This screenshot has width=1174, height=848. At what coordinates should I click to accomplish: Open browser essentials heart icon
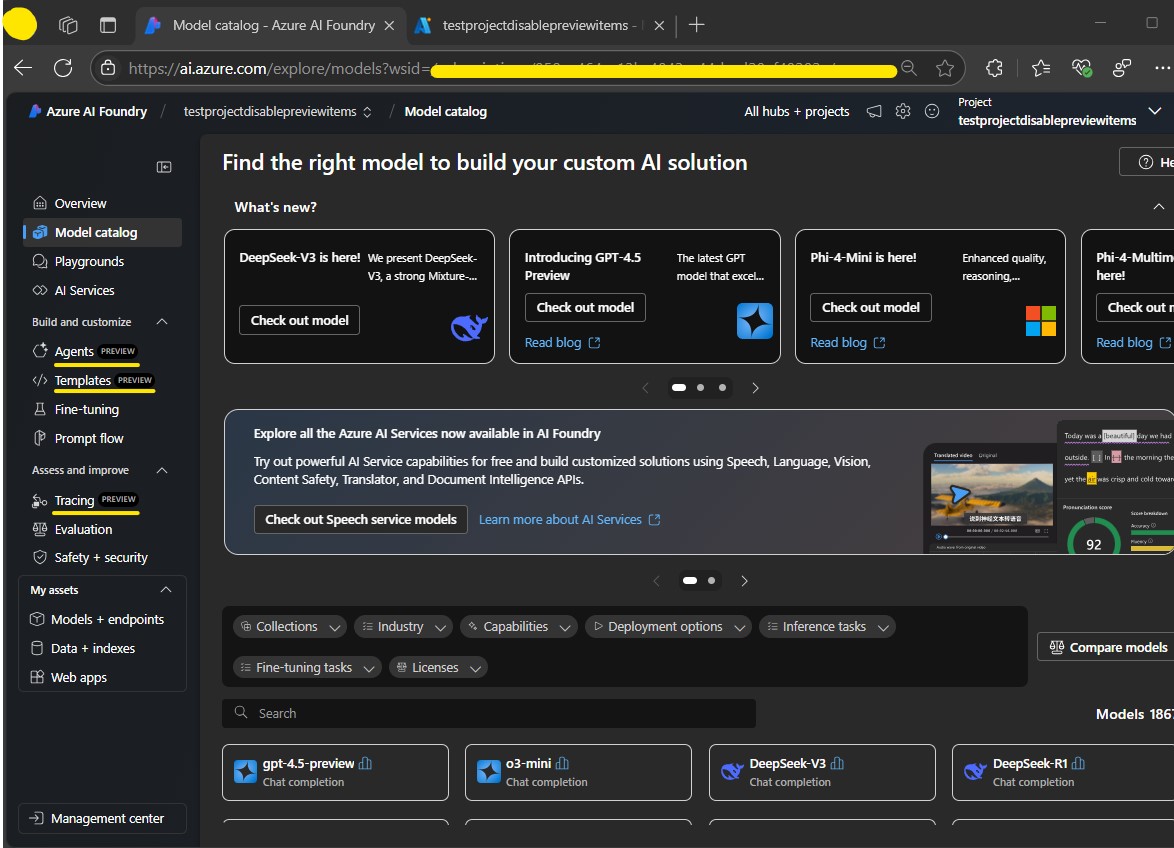[x=1081, y=68]
